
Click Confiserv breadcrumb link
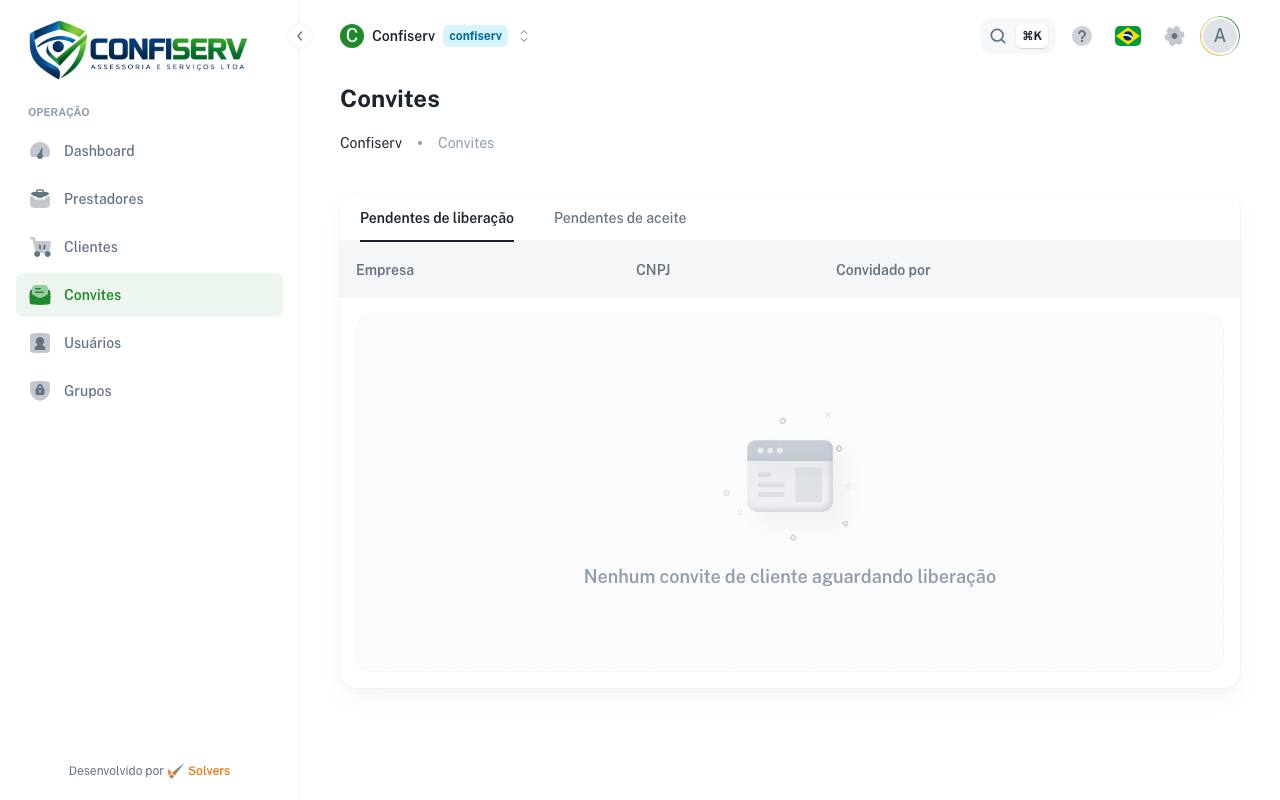371,143
